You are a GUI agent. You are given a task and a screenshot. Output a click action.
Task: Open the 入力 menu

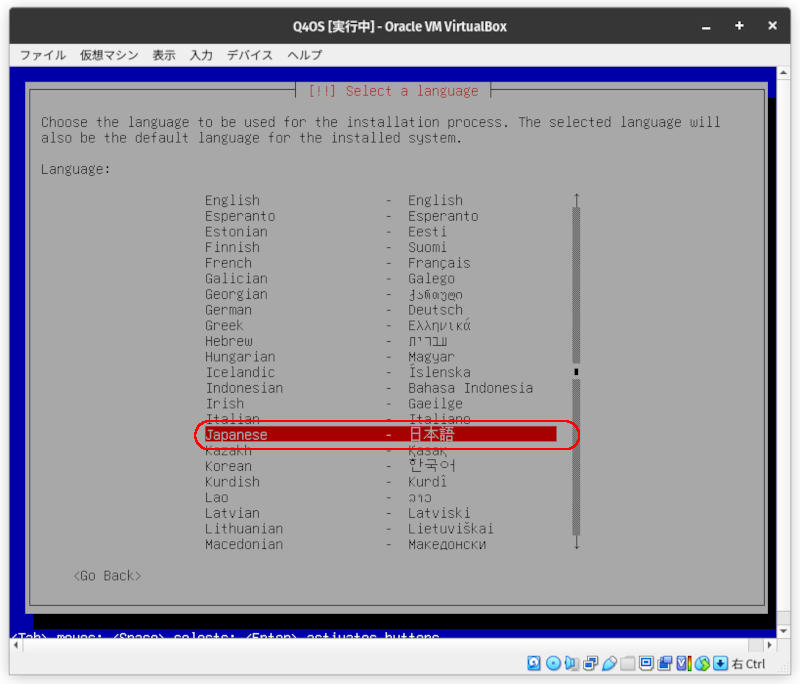(x=201, y=55)
